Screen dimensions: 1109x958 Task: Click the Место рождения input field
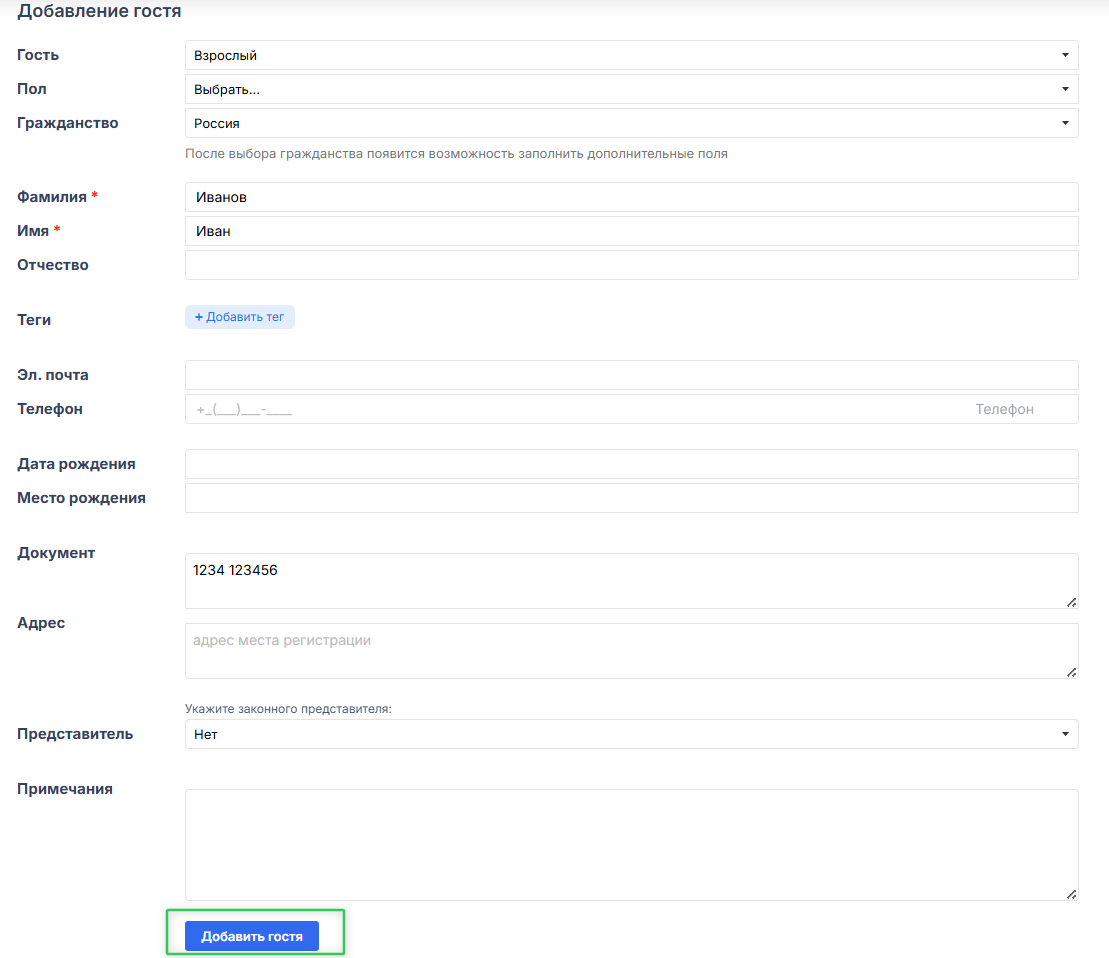[x=631, y=498]
